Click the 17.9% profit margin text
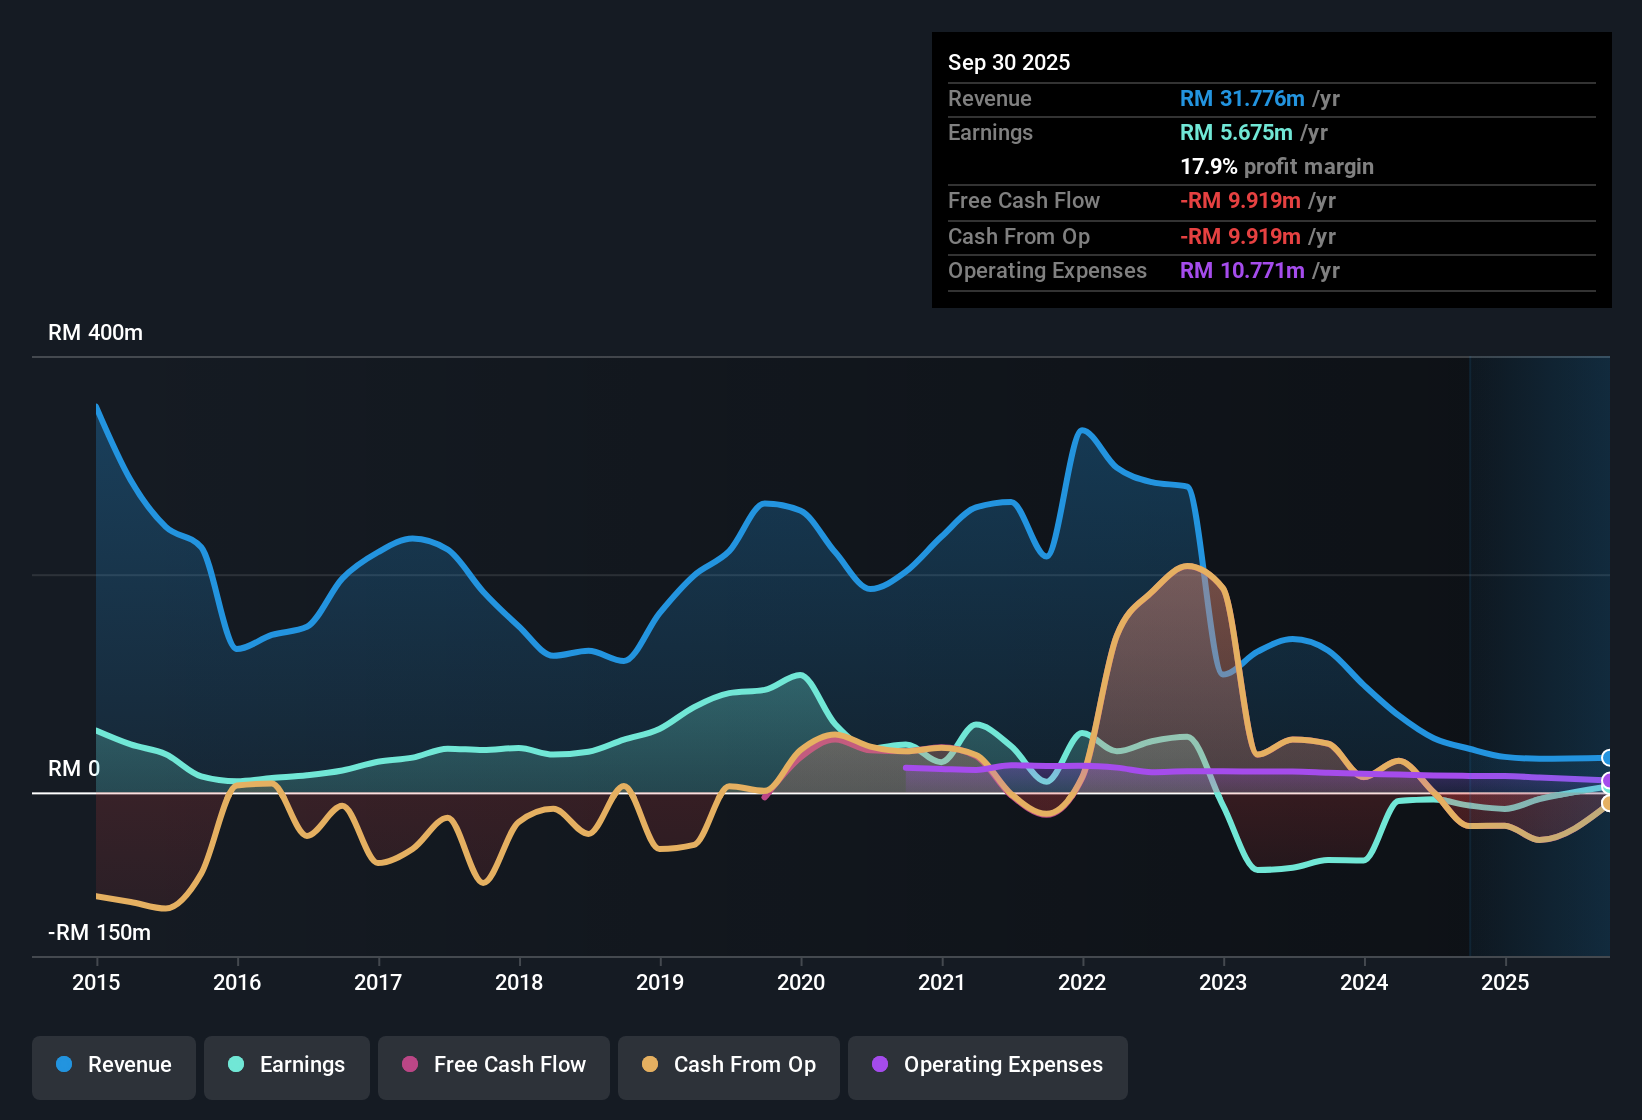 click(x=1277, y=166)
